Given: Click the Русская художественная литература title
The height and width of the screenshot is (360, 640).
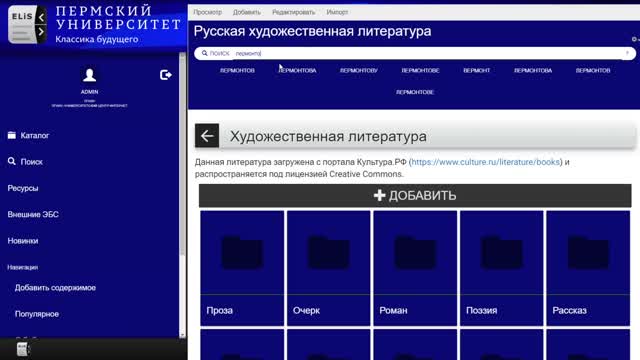Looking at the screenshot, I should point(312,31).
